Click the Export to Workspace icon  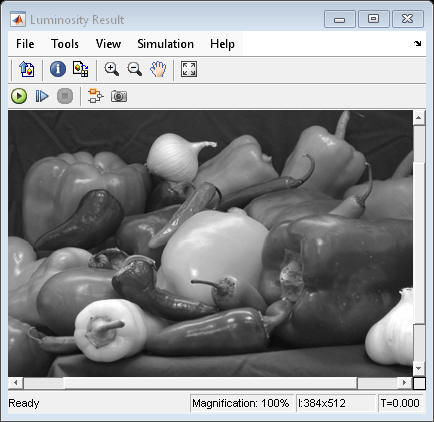tap(27, 69)
